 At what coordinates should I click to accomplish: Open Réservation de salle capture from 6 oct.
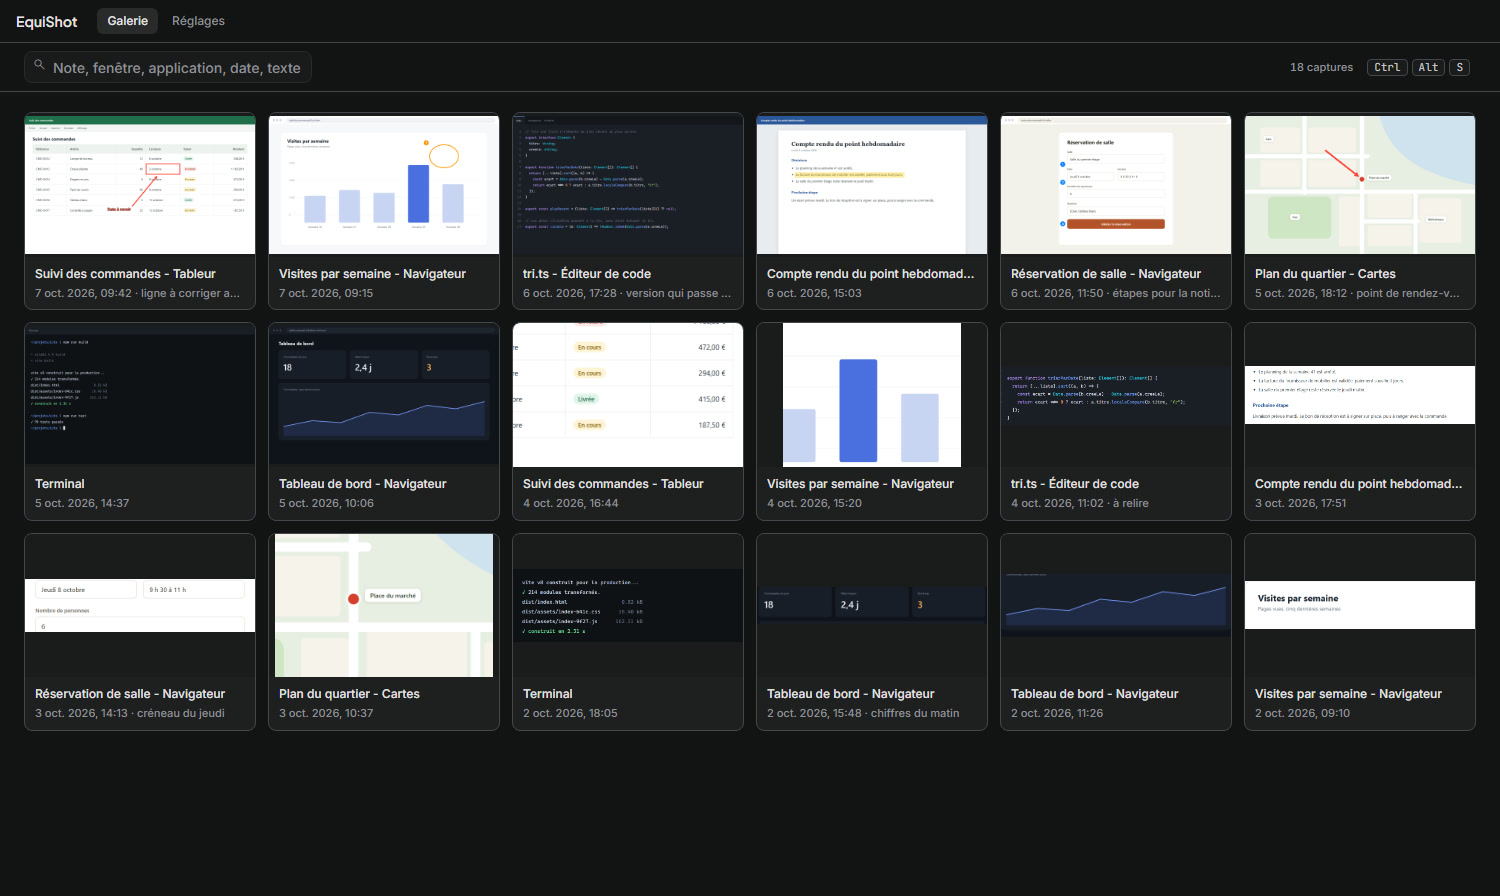click(x=1116, y=211)
